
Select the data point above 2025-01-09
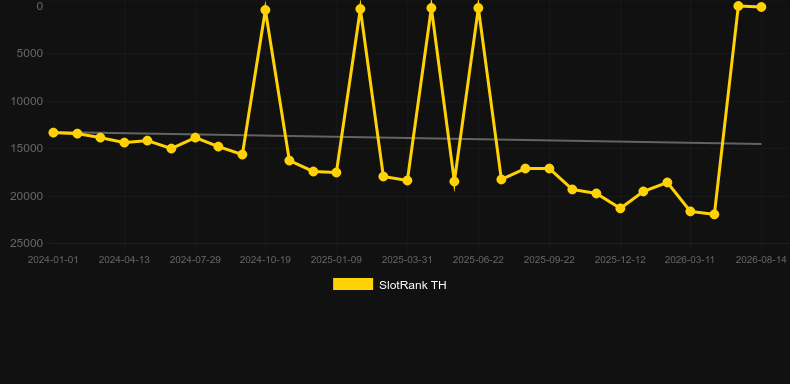(336, 172)
